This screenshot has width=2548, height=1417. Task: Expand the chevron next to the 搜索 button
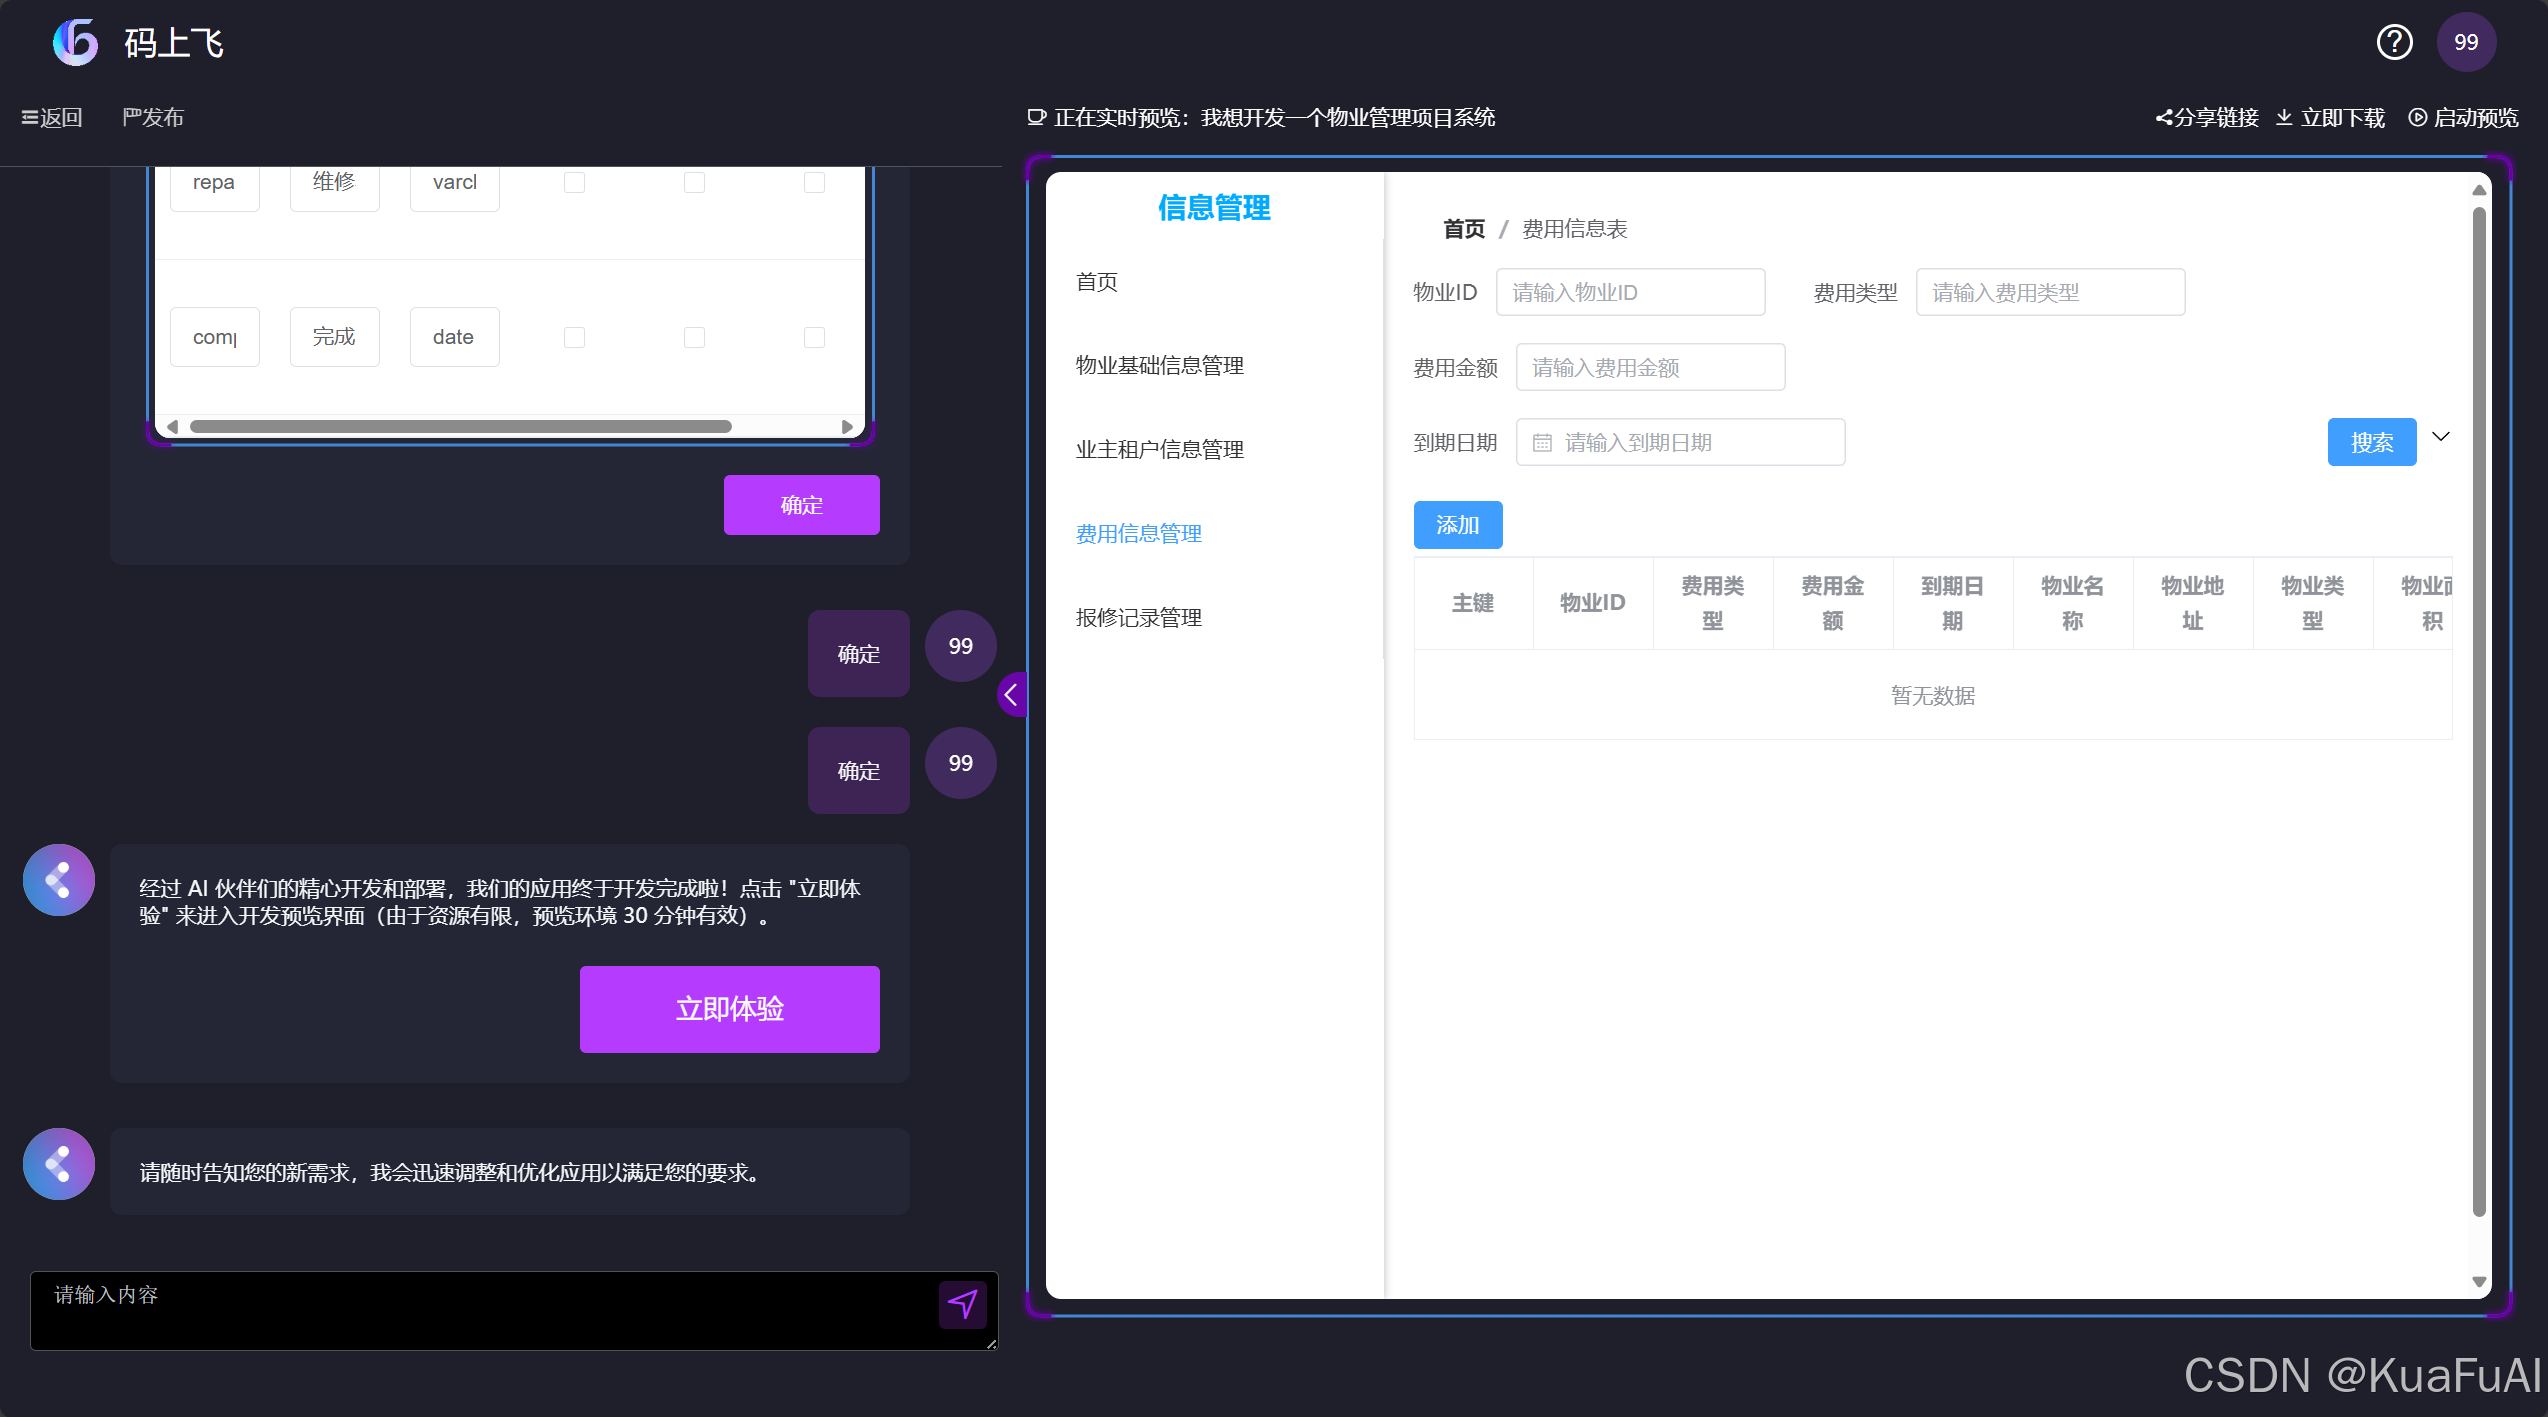(x=2440, y=437)
